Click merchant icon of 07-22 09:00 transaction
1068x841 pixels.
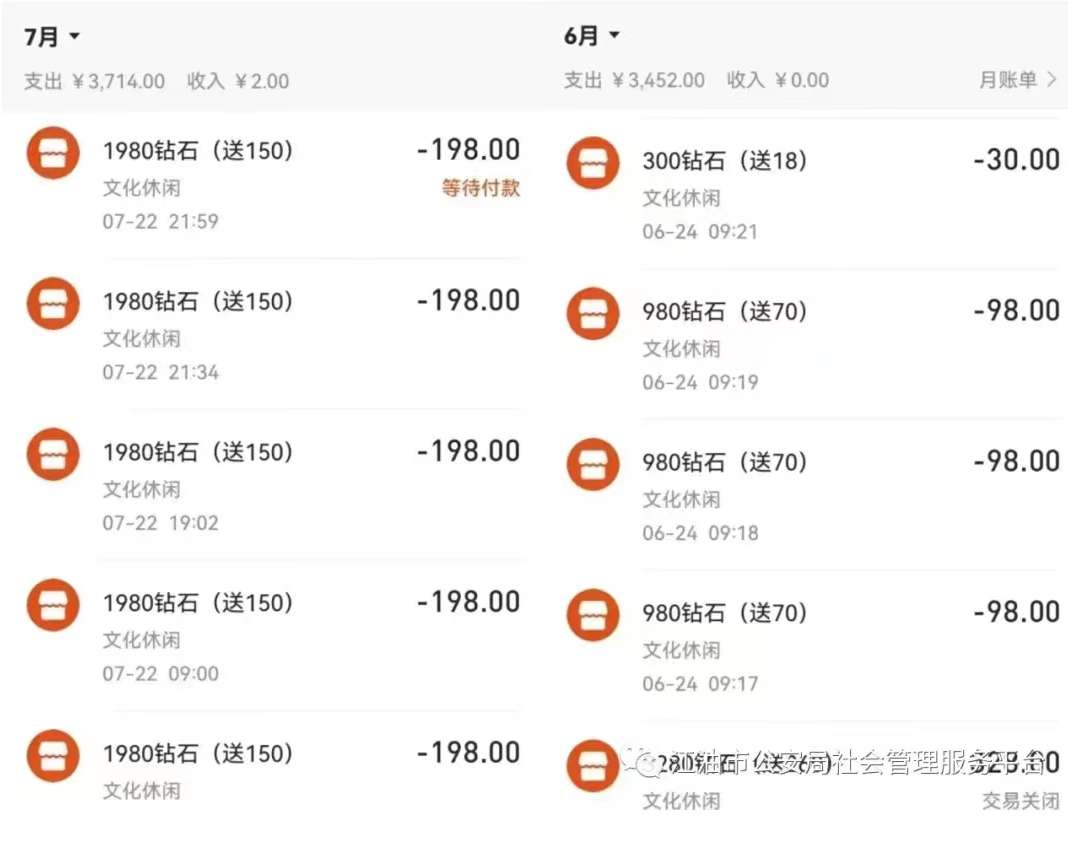(53, 605)
